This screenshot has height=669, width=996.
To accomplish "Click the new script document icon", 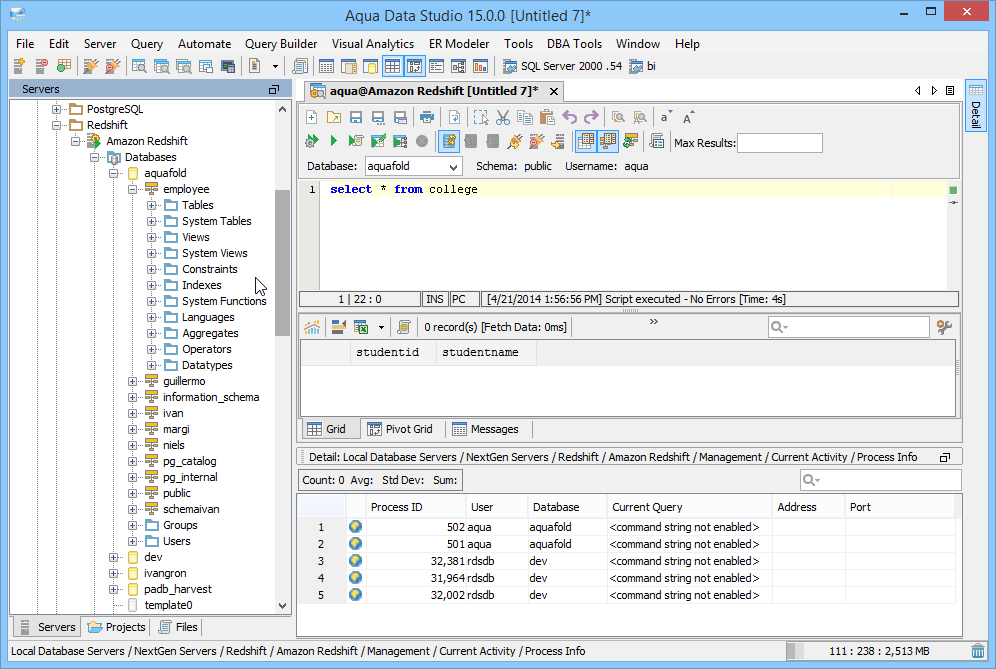I will [255, 66].
